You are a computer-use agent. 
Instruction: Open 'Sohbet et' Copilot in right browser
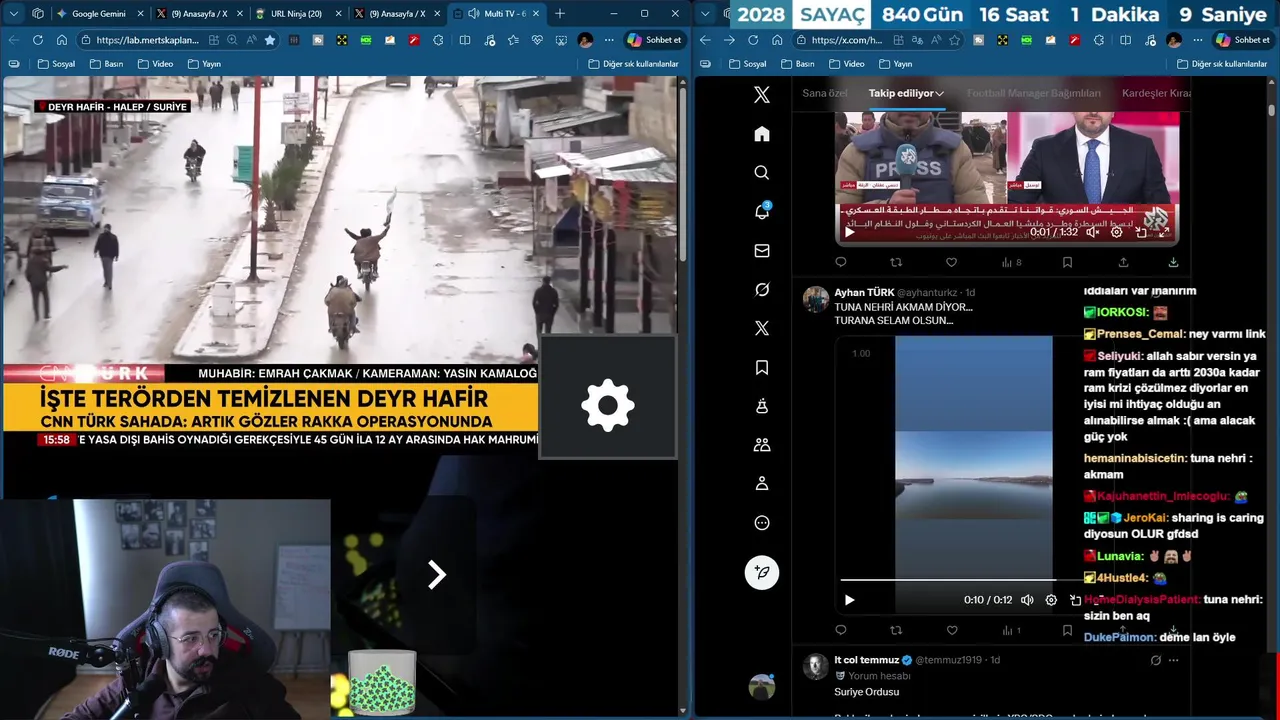pyautogui.click(x=1242, y=40)
